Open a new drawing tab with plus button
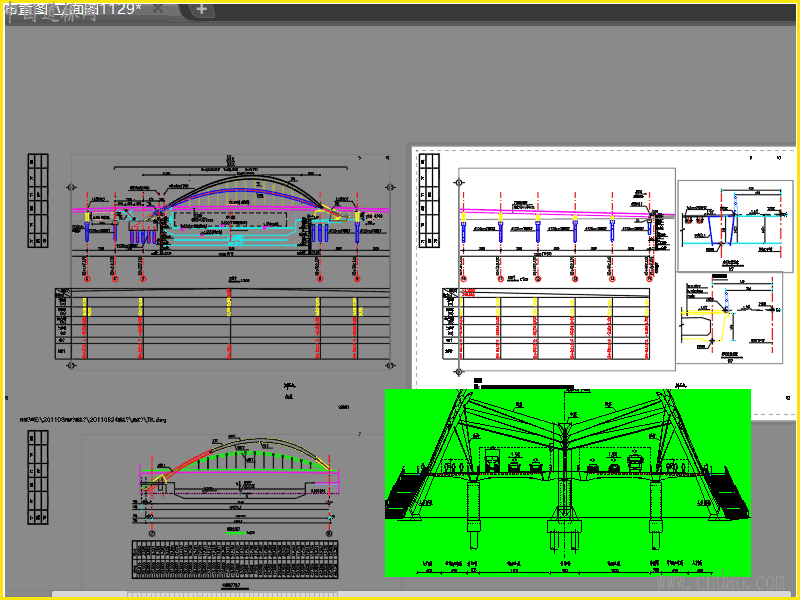Viewport: 800px width, 600px height. (x=201, y=9)
